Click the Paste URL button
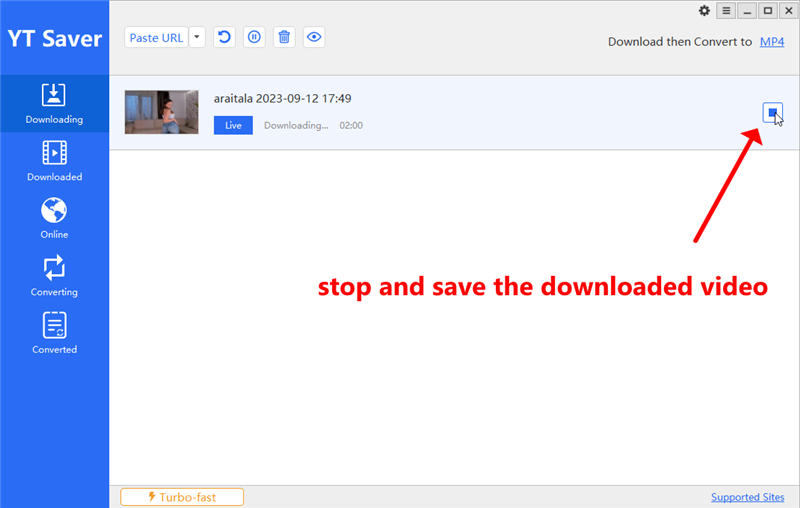The width and height of the screenshot is (800, 508). coord(156,38)
